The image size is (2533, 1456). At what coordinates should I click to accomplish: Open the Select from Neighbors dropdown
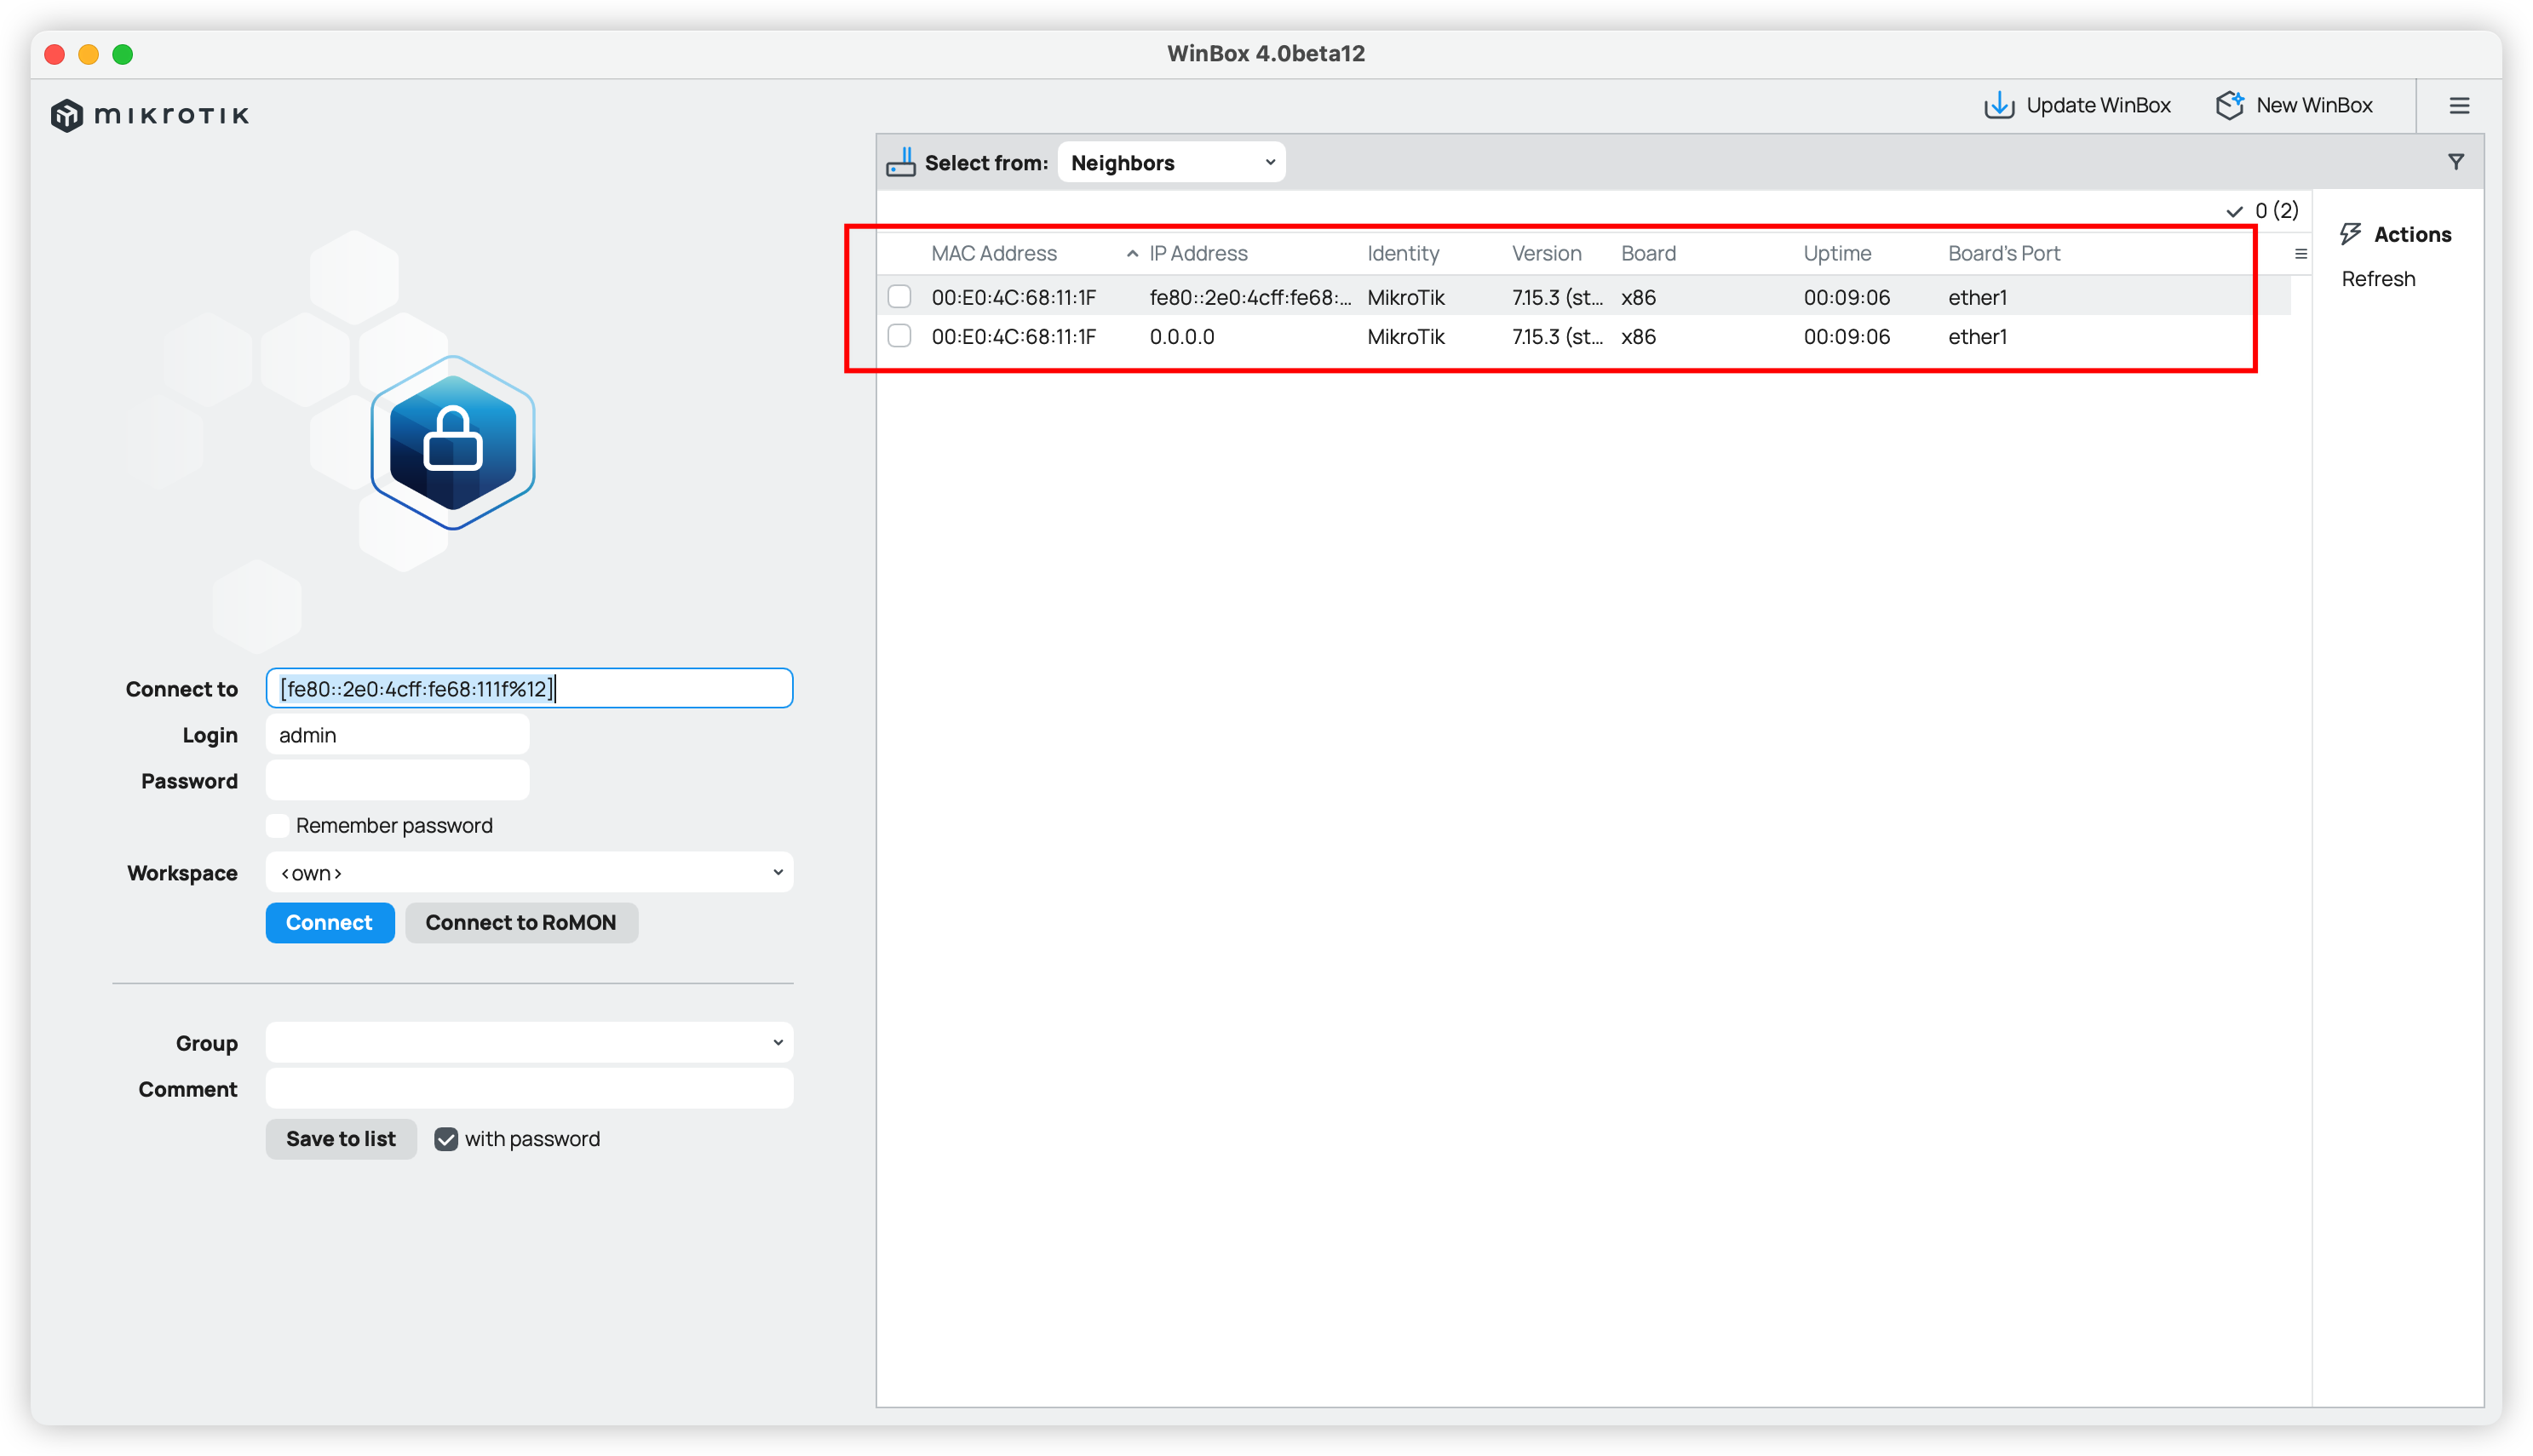click(1171, 162)
